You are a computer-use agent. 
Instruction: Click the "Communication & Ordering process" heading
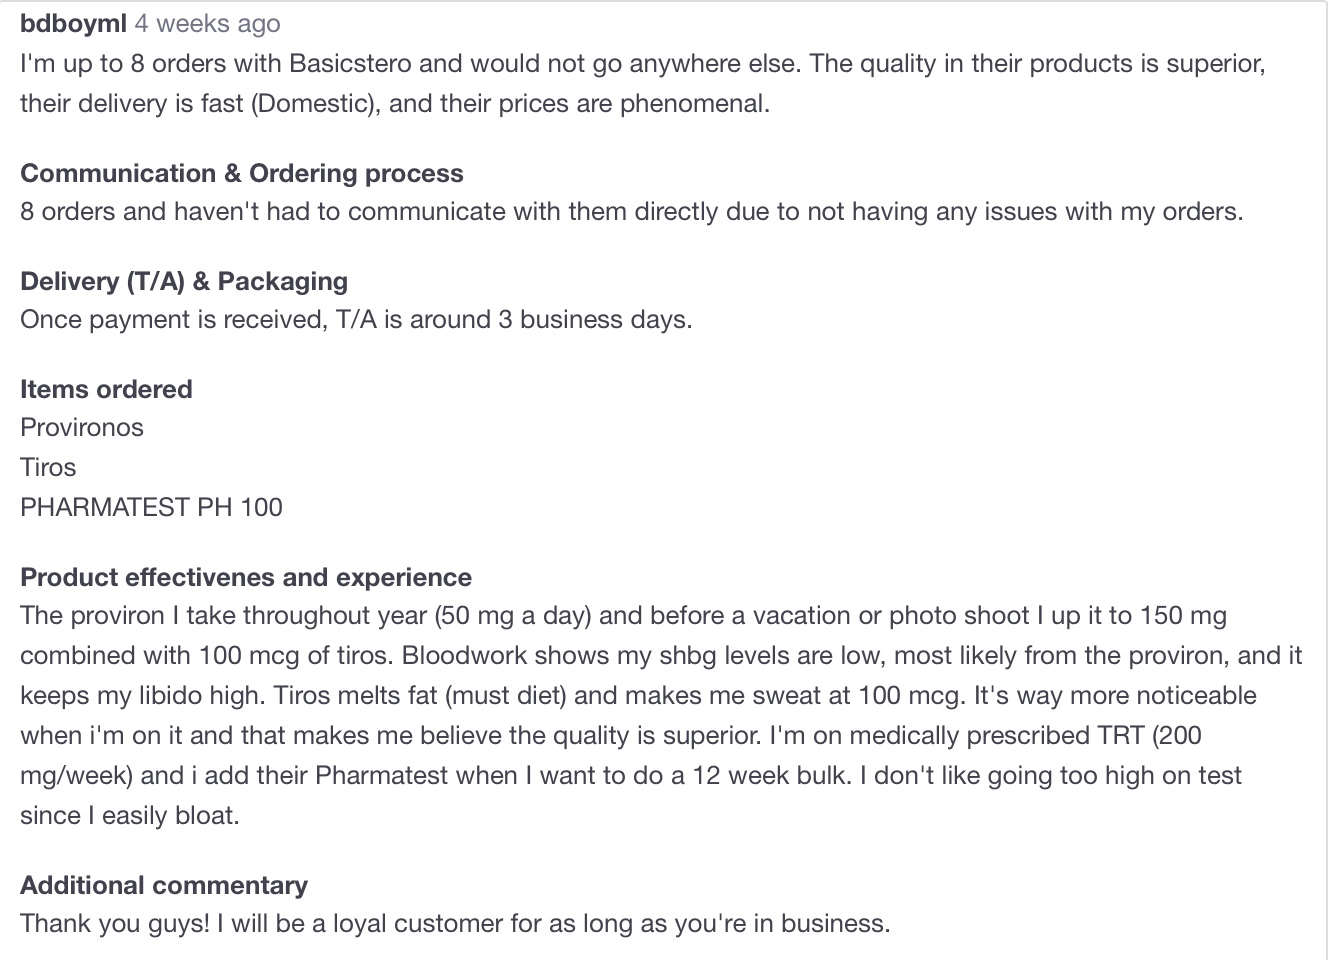tap(241, 173)
